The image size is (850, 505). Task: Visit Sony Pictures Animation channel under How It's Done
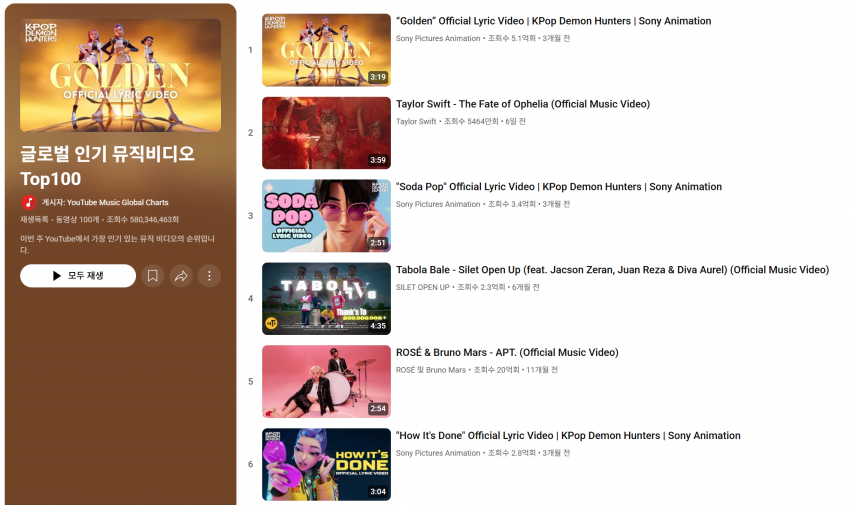coord(438,453)
